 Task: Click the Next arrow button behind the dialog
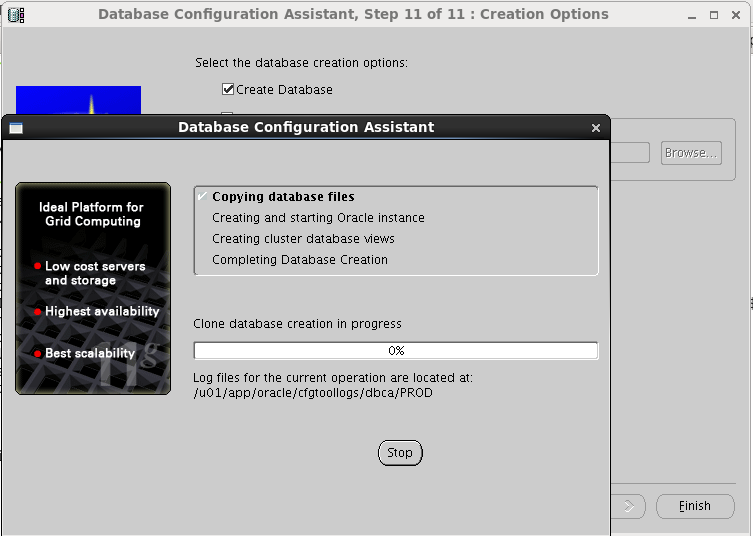[628, 506]
